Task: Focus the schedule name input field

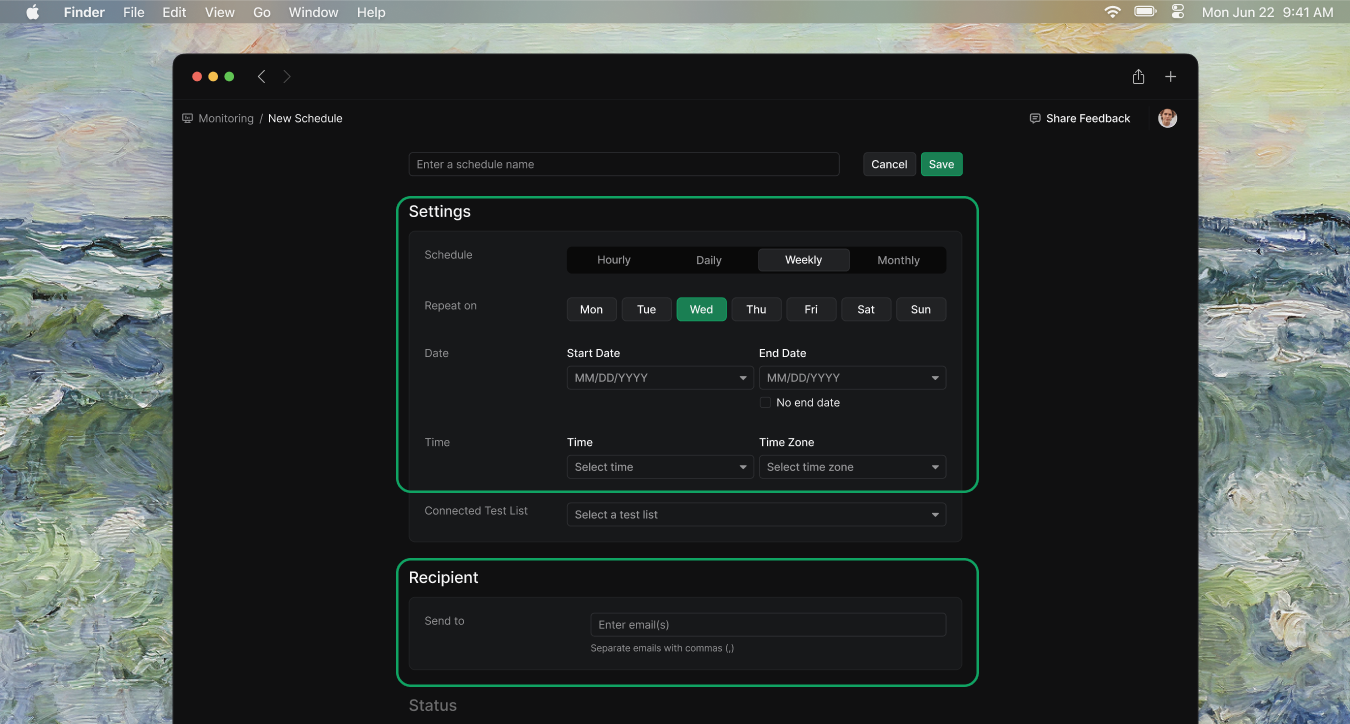Action: point(624,164)
